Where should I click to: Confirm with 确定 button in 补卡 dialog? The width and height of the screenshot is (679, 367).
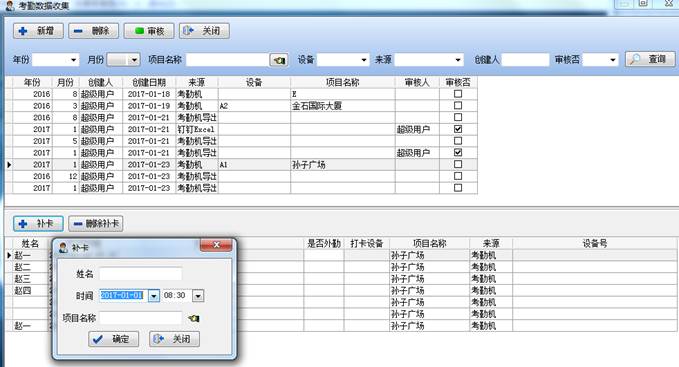click(113, 339)
